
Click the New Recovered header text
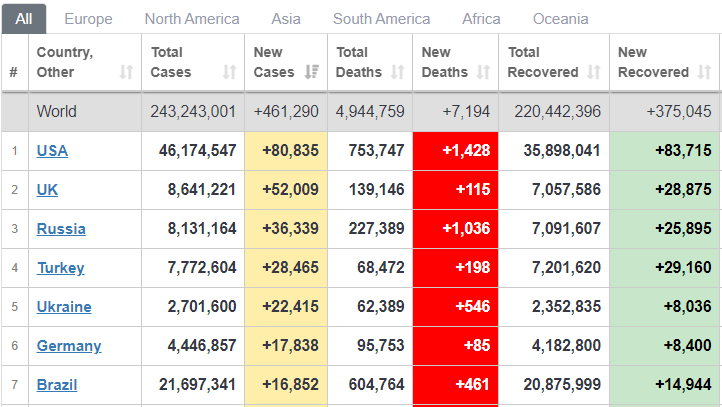pyautogui.click(x=653, y=62)
